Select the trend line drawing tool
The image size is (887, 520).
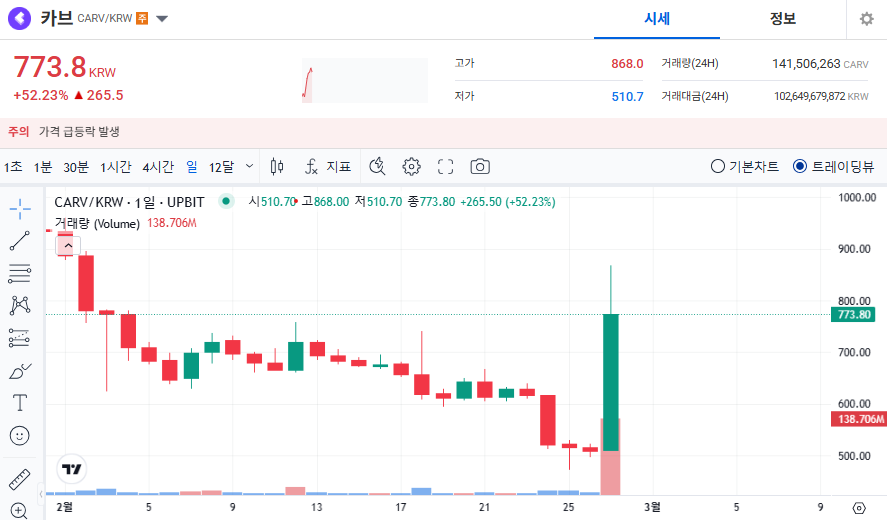click(20, 241)
